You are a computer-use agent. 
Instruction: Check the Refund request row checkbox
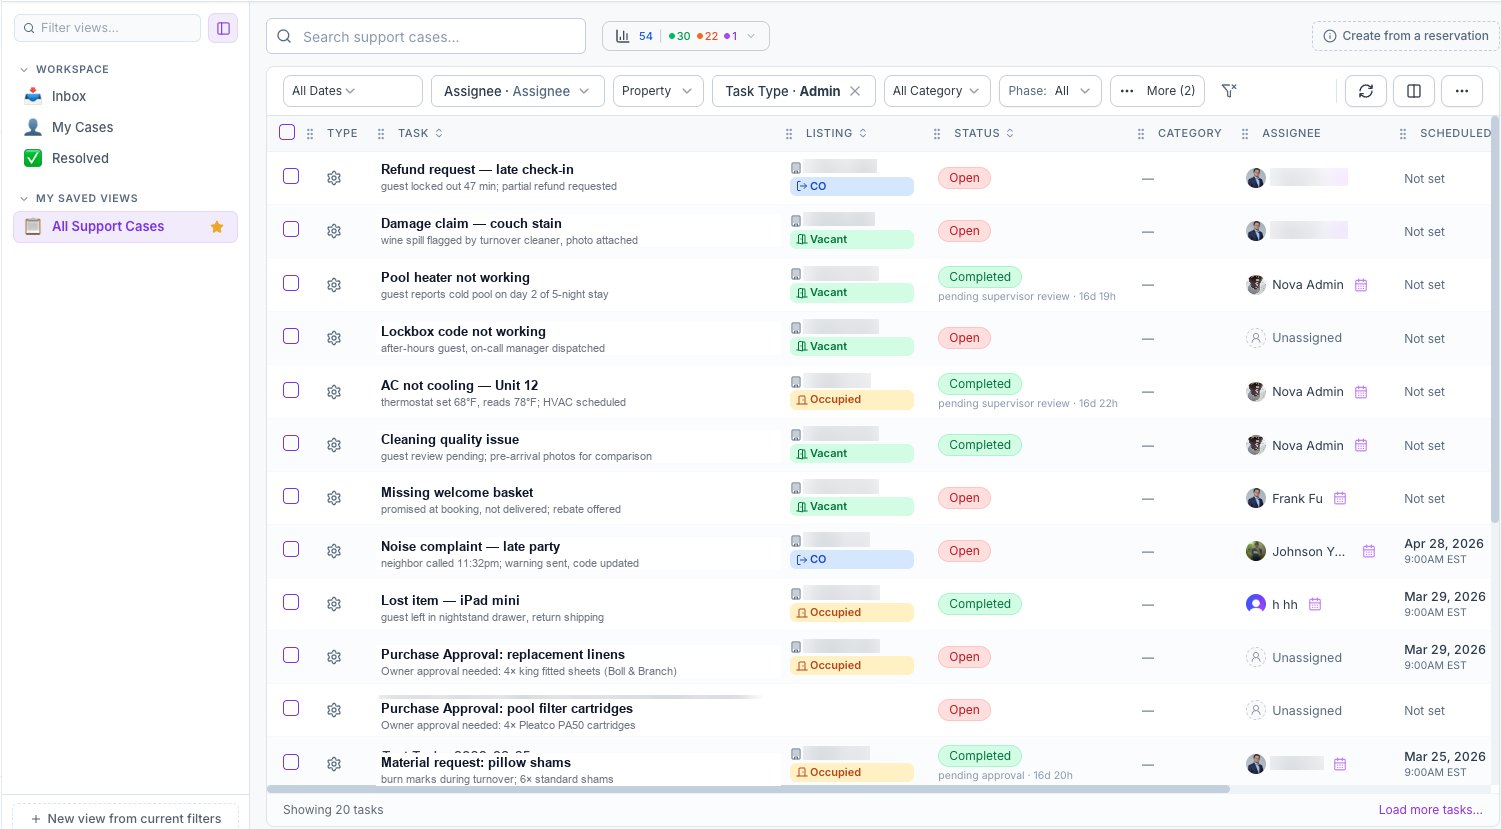[x=291, y=176]
